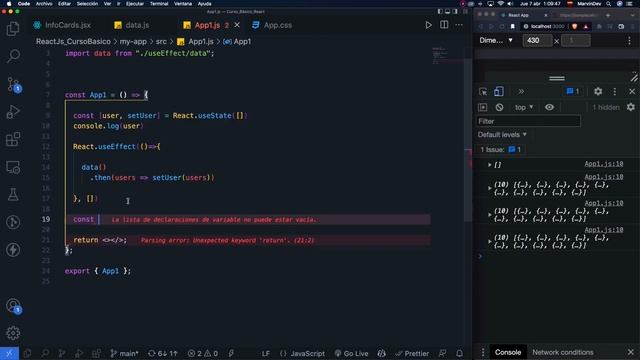This screenshot has width=640, height=360.
Task: Click the my-app breadcrumb
Action: coord(133,42)
